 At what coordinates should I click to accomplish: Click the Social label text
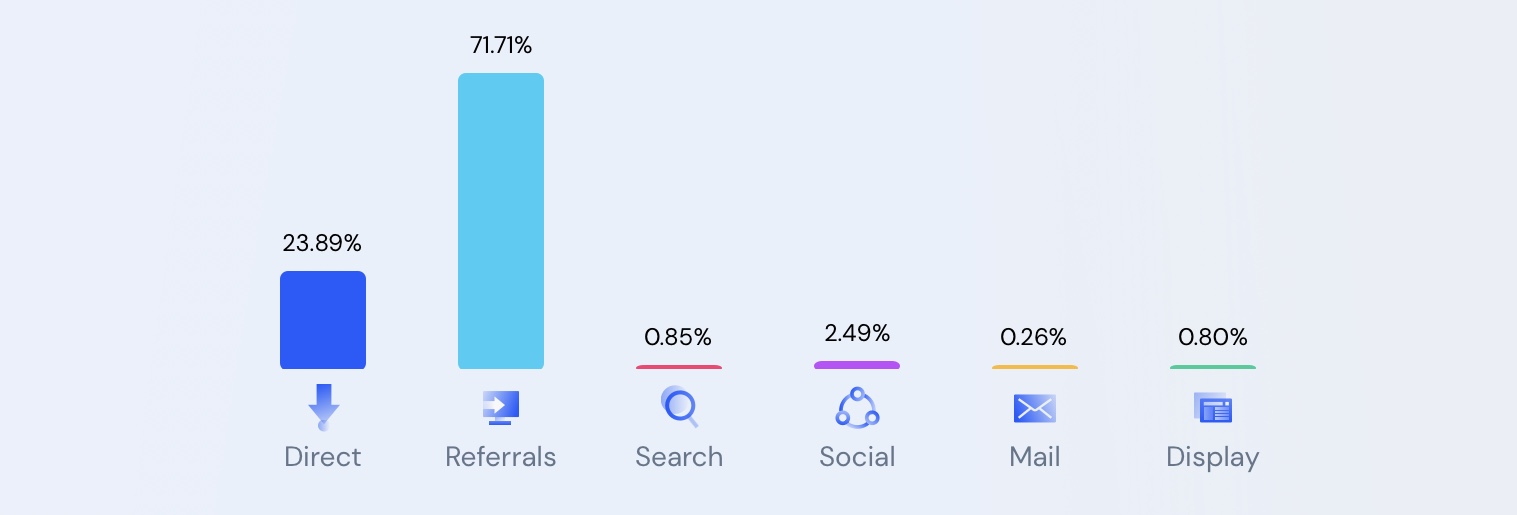[x=857, y=457]
